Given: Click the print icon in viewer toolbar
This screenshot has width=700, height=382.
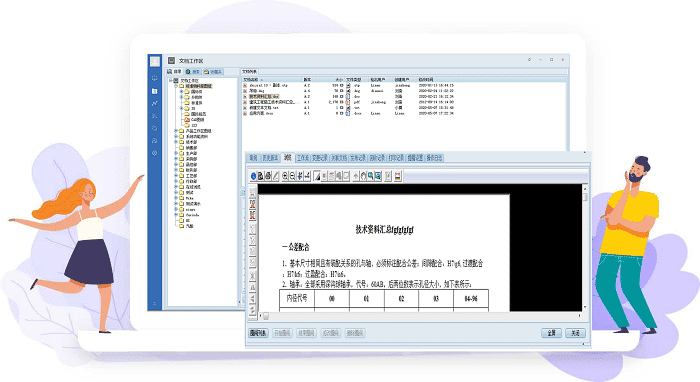Looking at the screenshot, I should pyautogui.click(x=268, y=176).
